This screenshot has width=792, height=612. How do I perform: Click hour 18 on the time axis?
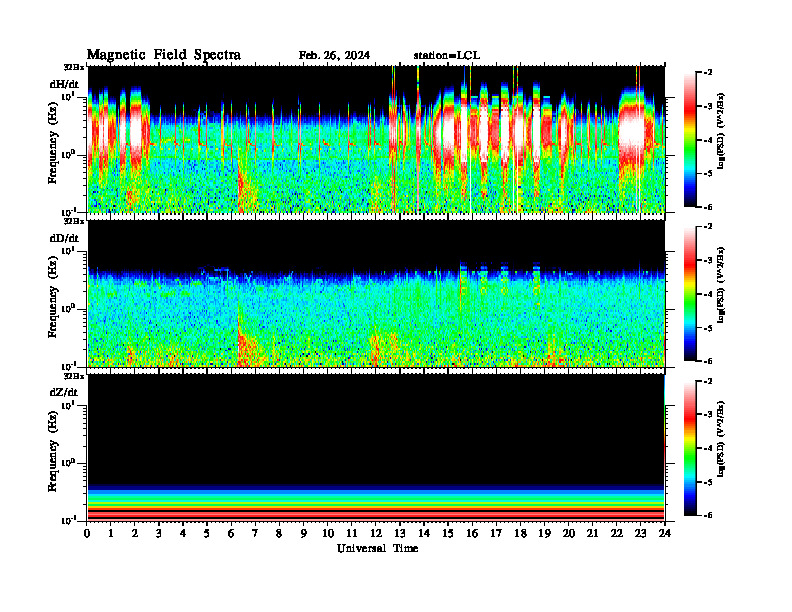pos(520,533)
